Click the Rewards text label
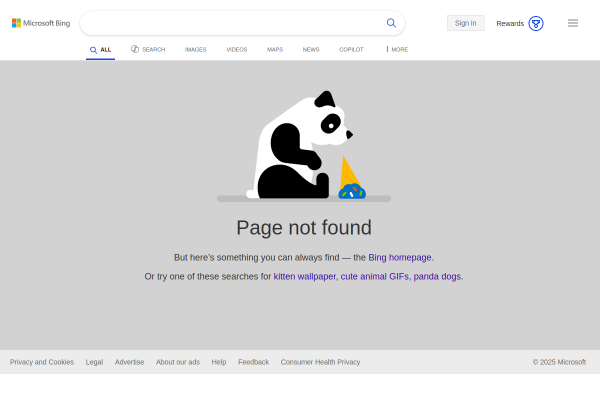 (510, 24)
